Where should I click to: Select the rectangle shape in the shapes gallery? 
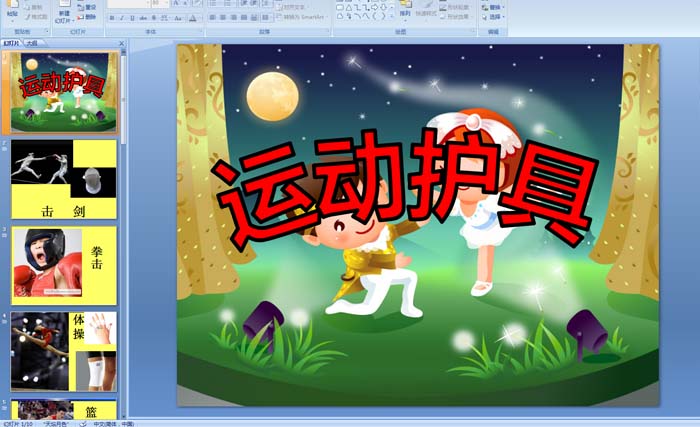pyautogui.click(x=340, y=8)
